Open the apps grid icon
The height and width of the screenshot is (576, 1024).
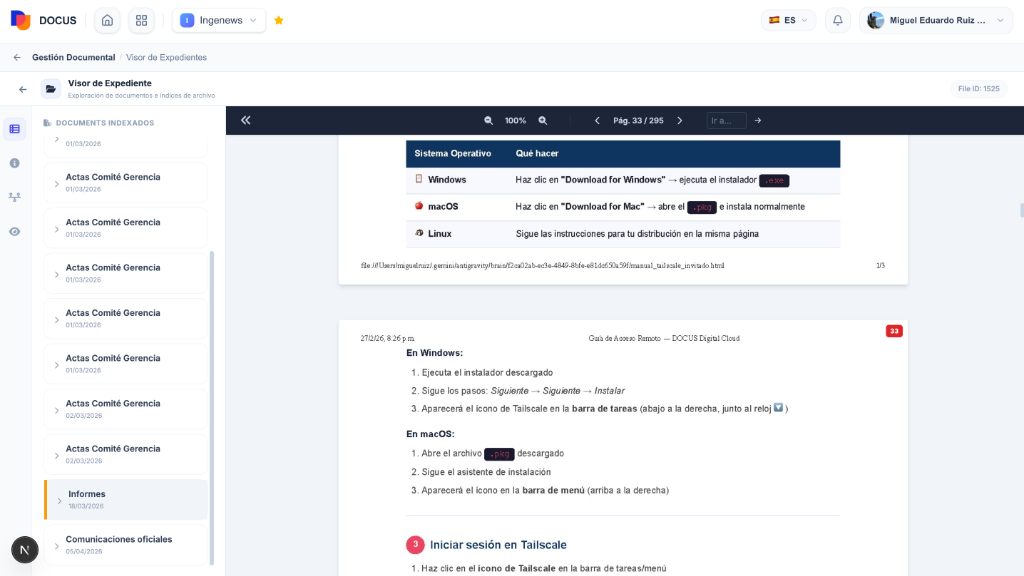pyautogui.click(x=141, y=20)
